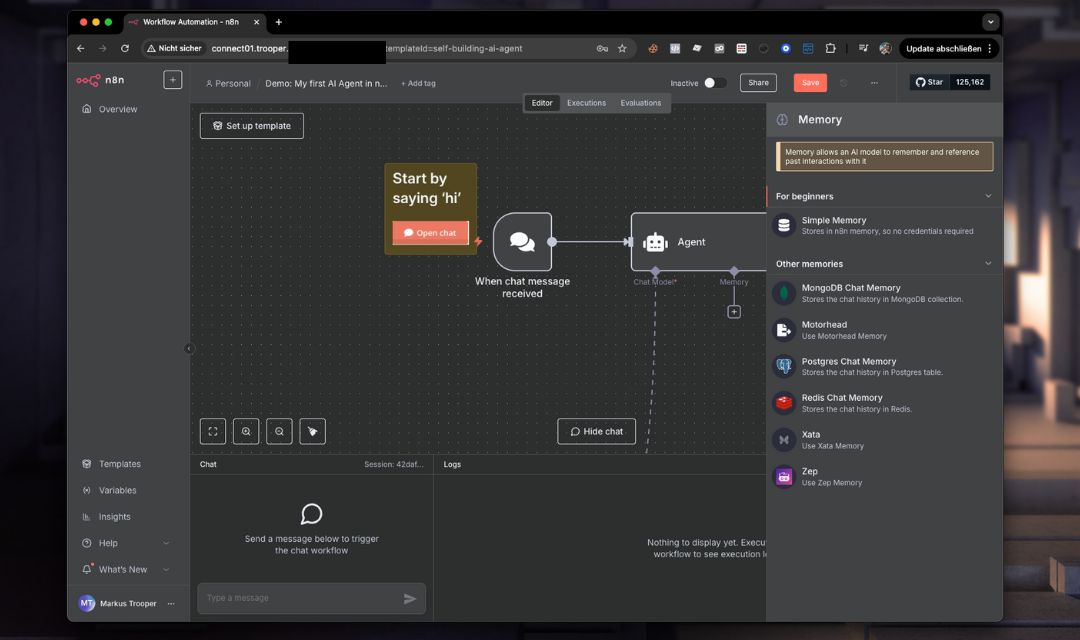Pick the Motorhead memory node
The width and height of the screenshot is (1080, 640).
884,330
